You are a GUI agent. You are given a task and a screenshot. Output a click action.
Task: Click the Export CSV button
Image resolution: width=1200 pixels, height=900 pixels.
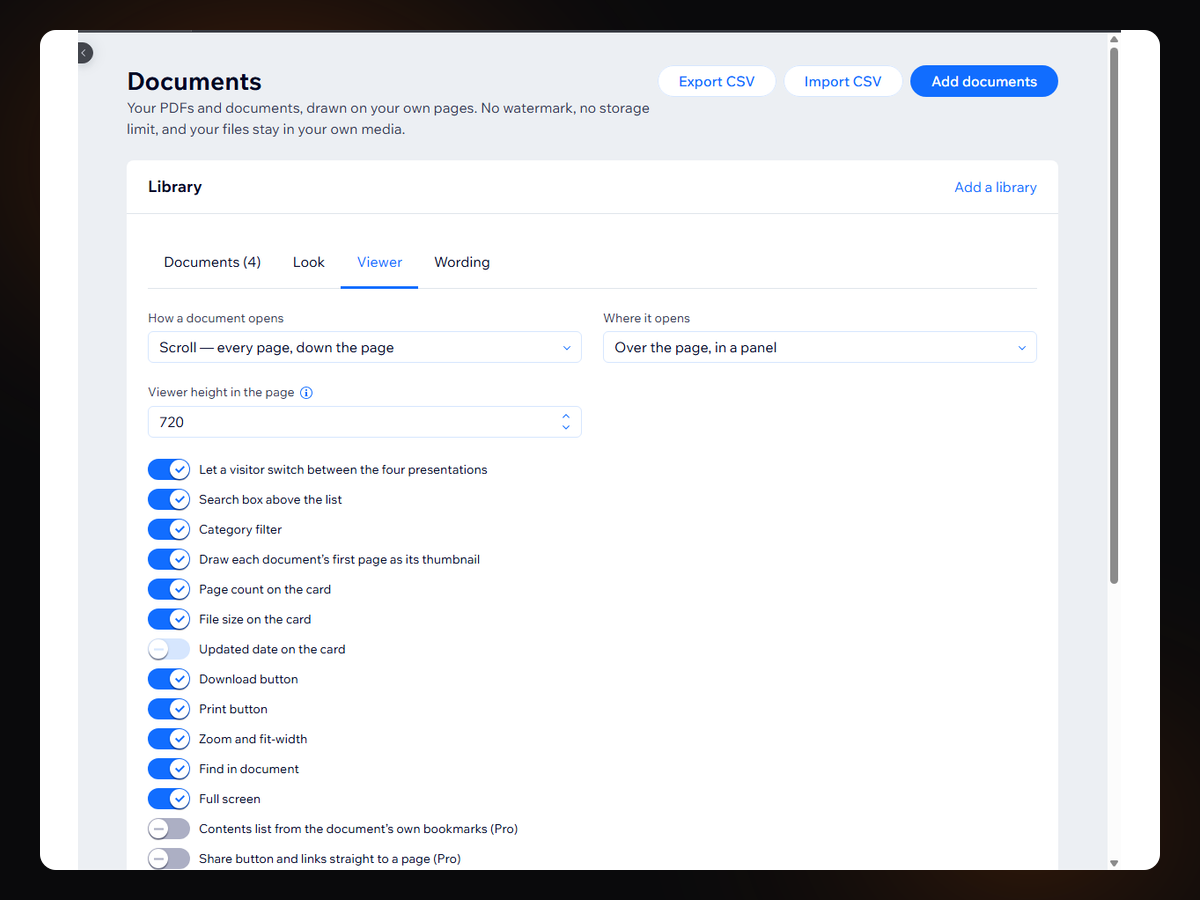pyautogui.click(x=717, y=82)
